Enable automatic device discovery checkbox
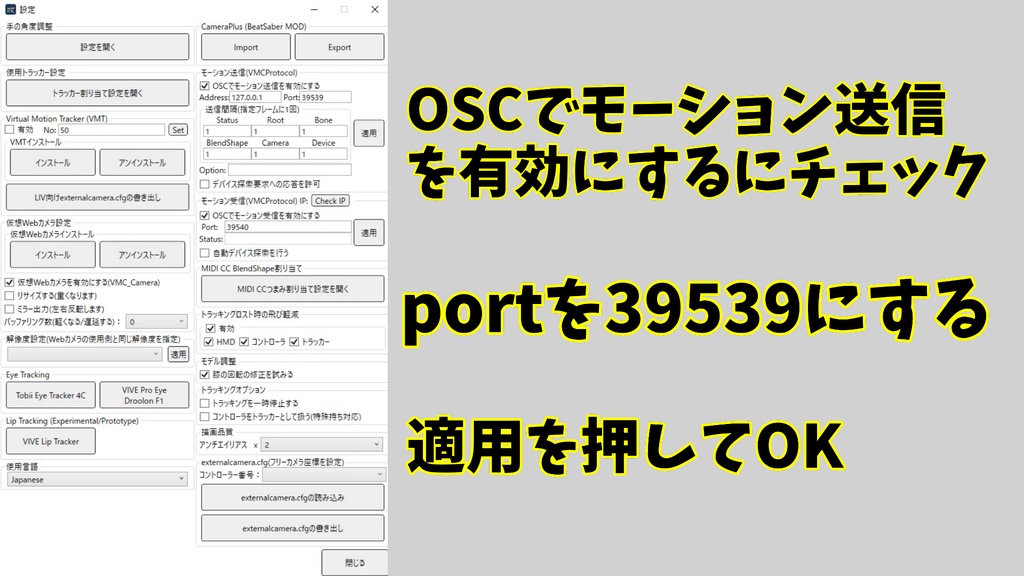 [x=205, y=253]
